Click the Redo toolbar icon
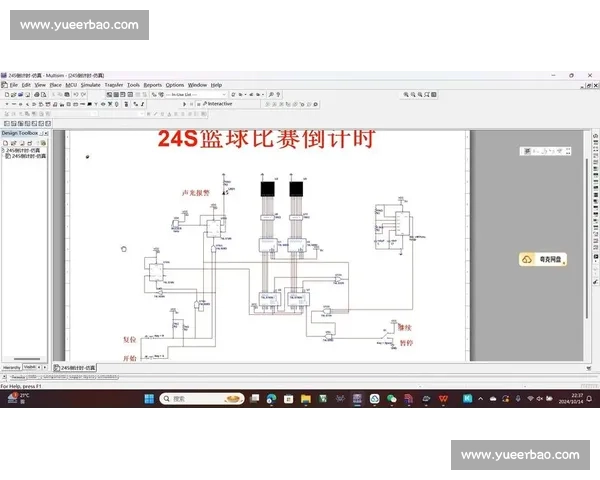The height and width of the screenshot is (480, 600). pyautogui.click(x=83, y=95)
